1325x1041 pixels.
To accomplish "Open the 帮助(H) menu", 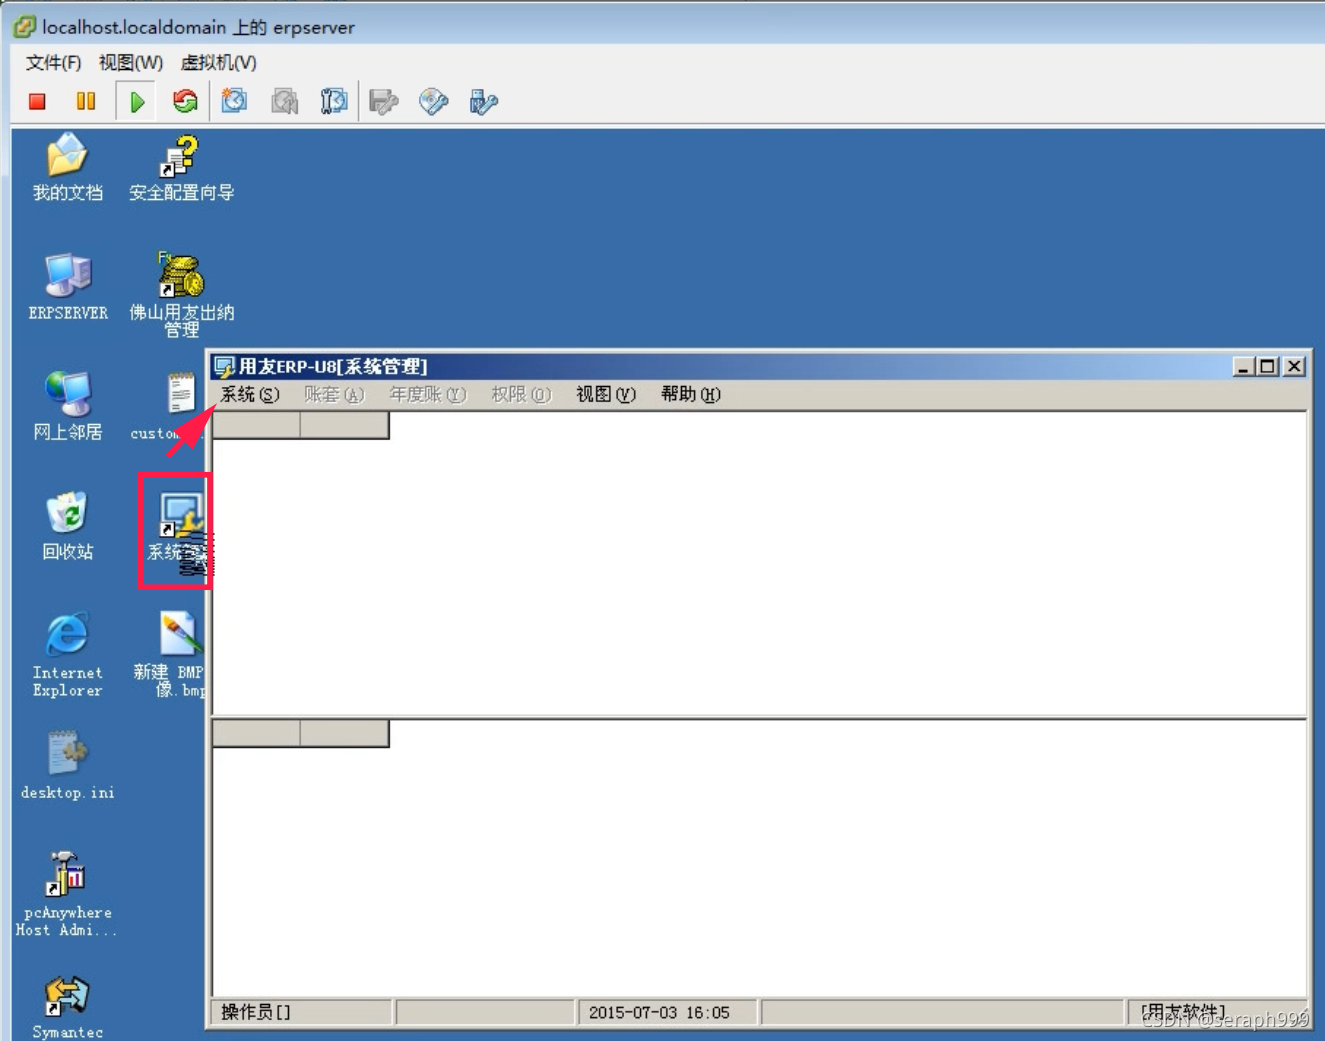I will pyautogui.click(x=691, y=394).
